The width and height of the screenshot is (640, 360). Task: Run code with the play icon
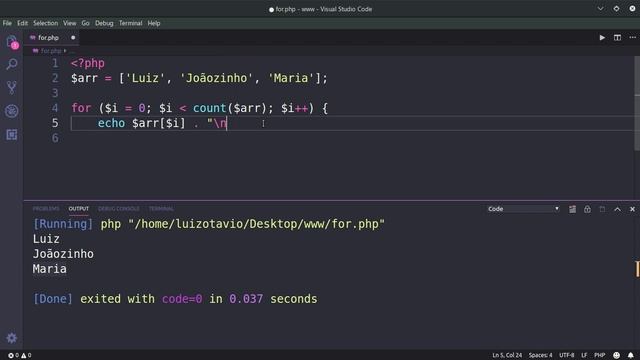click(x=602, y=38)
